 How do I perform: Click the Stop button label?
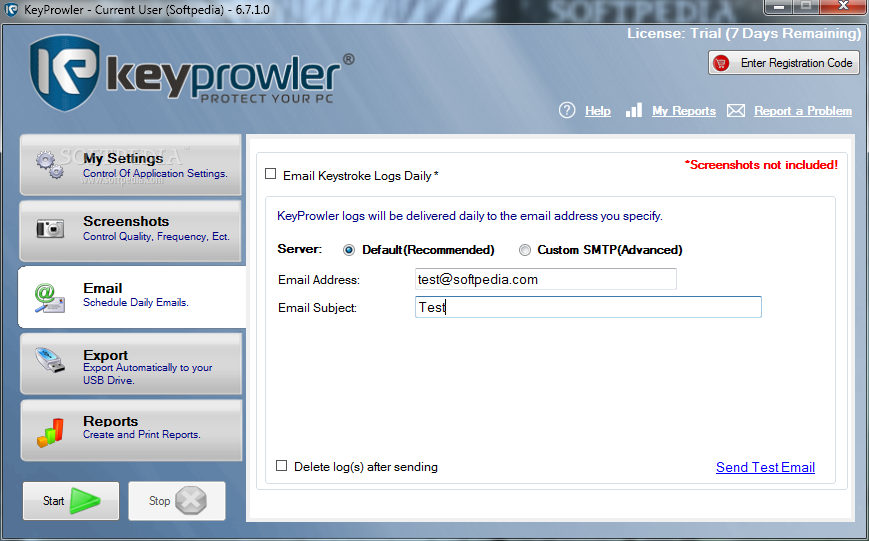tap(159, 501)
